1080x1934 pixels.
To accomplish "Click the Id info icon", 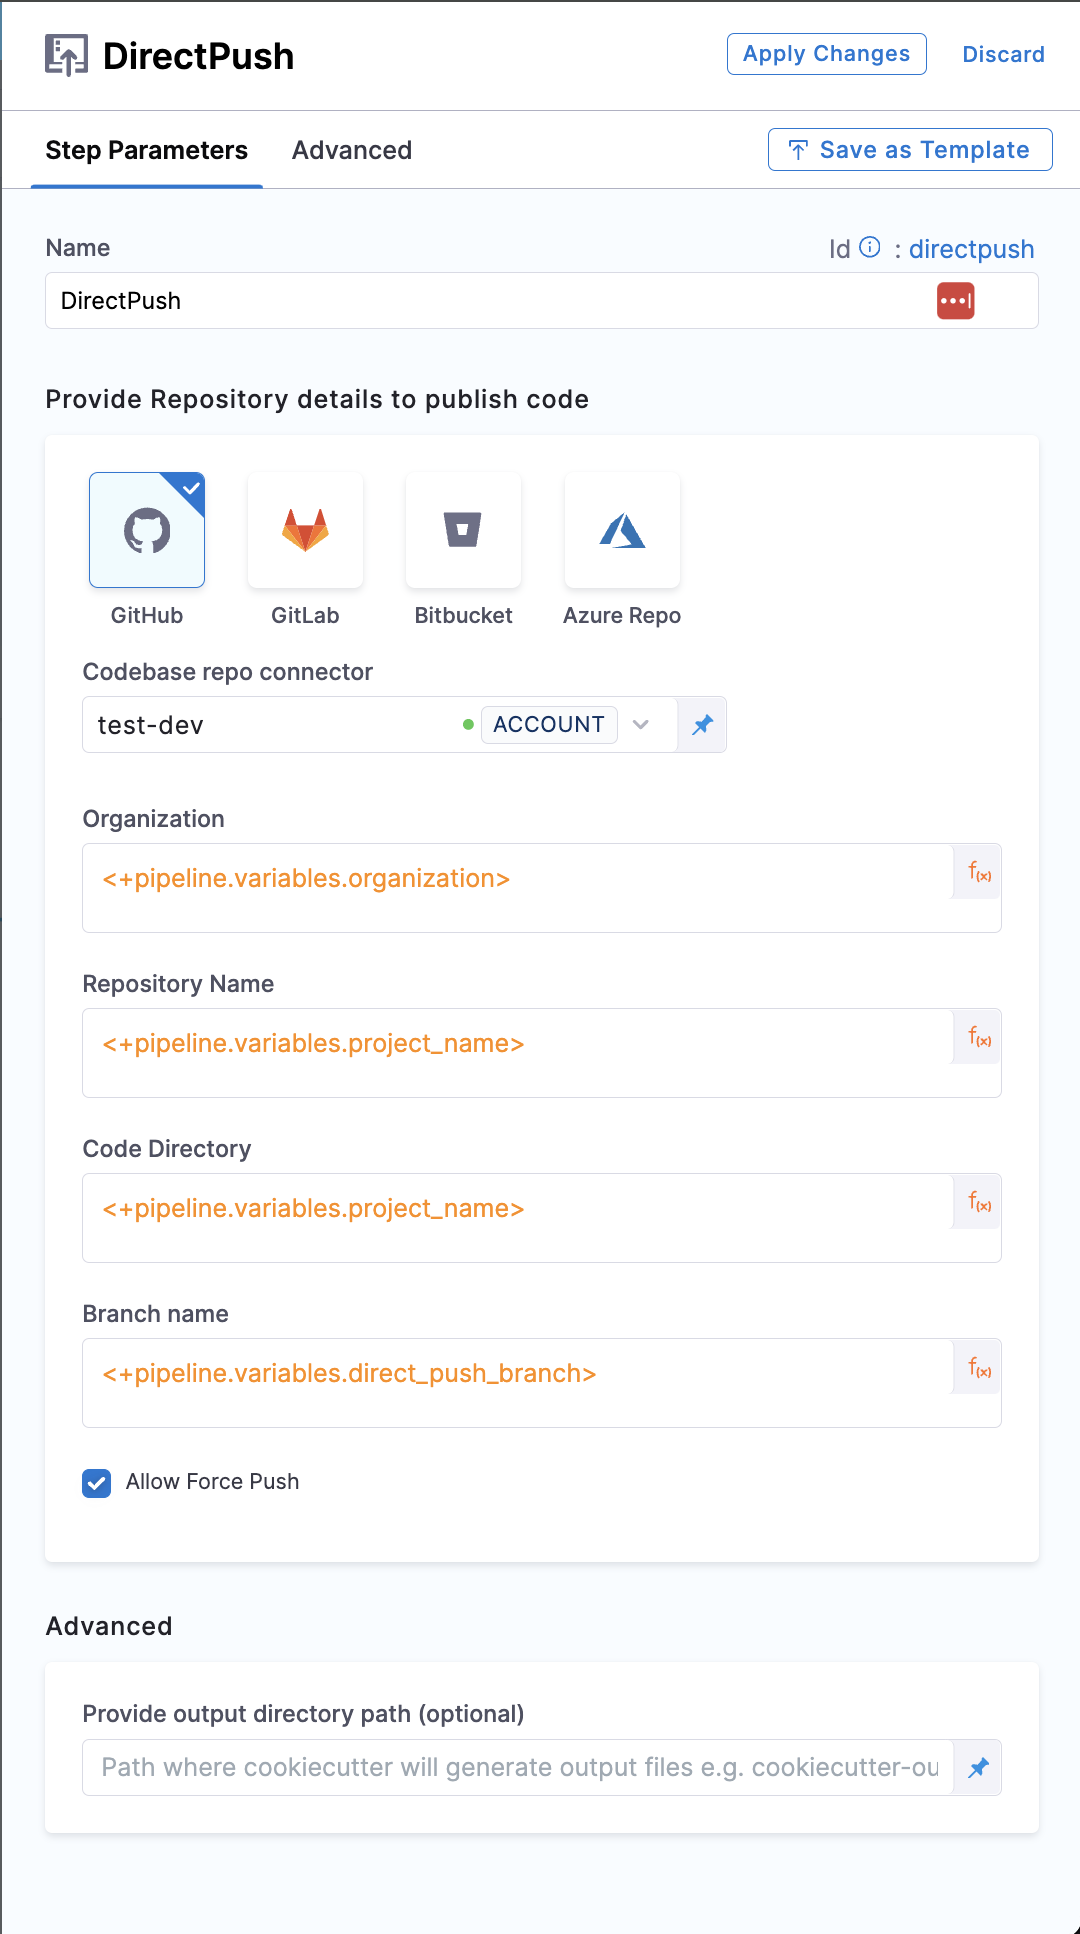I will point(870,248).
